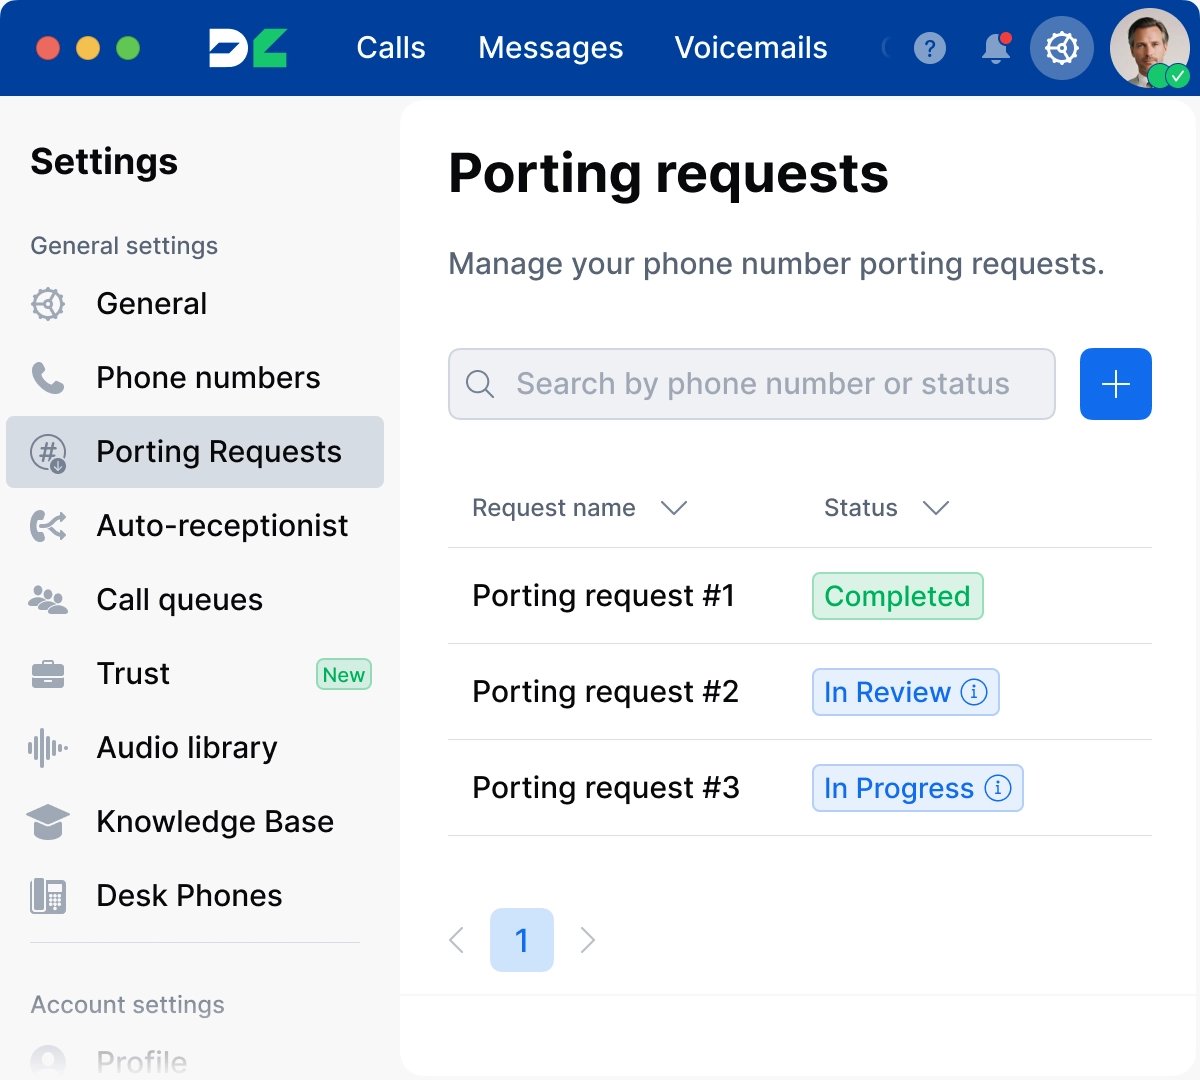Open the Voicemails tab
Screen dimensions: 1200x1080
point(750,48)
